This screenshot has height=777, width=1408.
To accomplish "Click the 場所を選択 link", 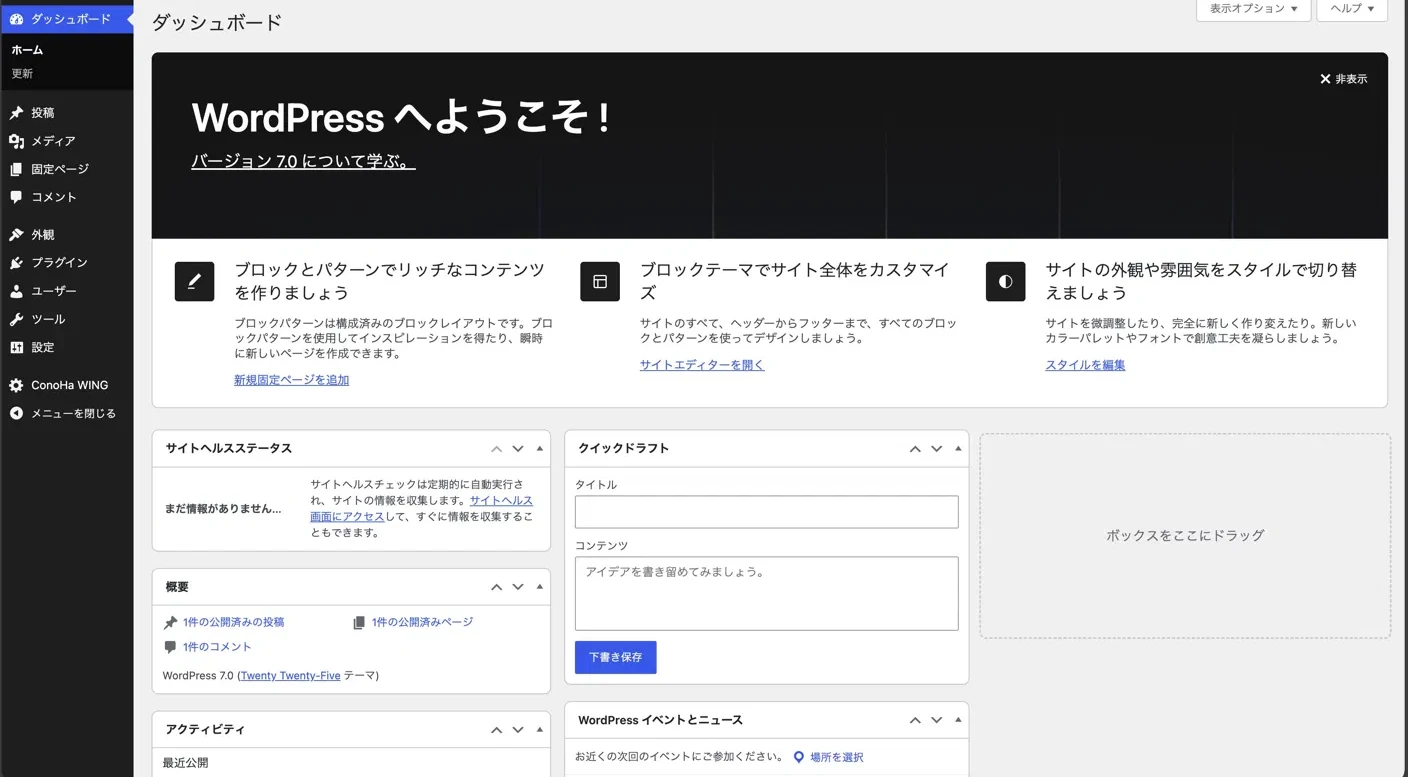I will [x=836, y=757].
